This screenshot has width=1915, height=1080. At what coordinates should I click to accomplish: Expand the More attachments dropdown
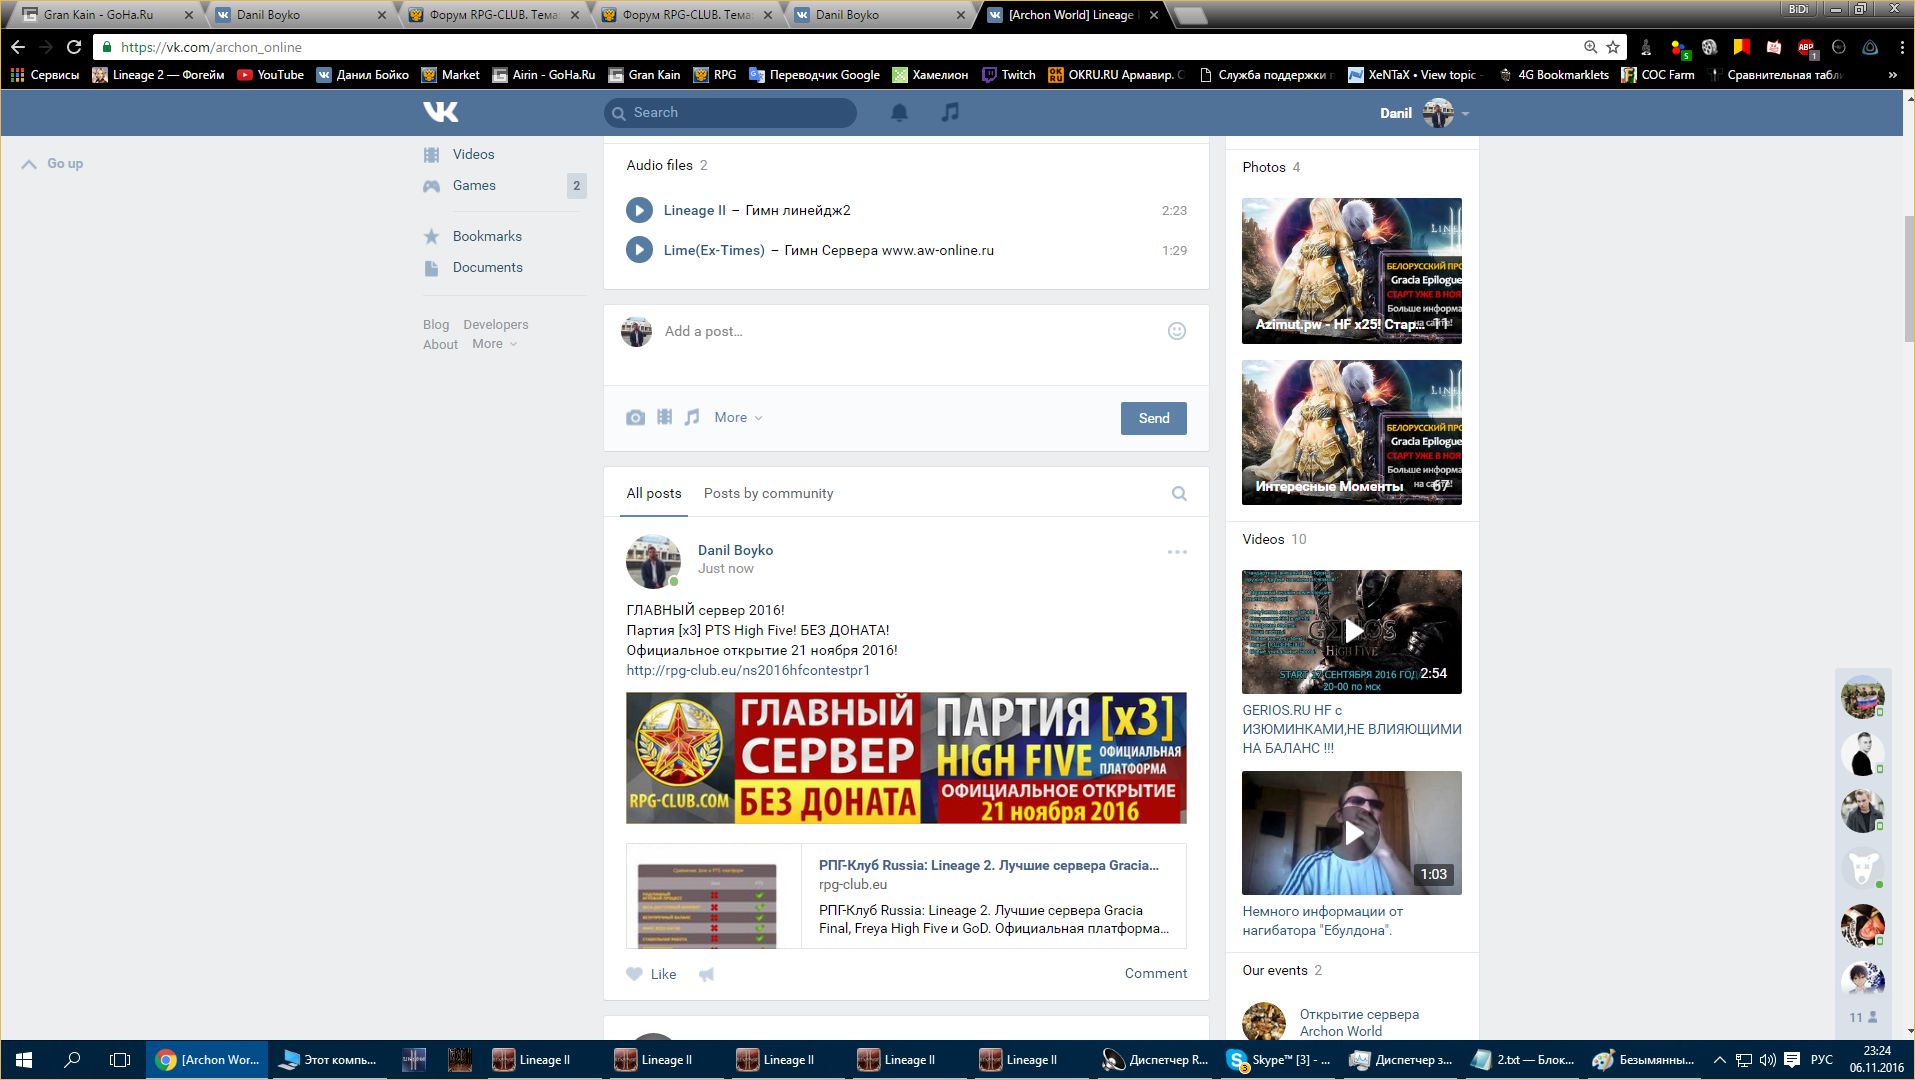[x=737, y=418]
